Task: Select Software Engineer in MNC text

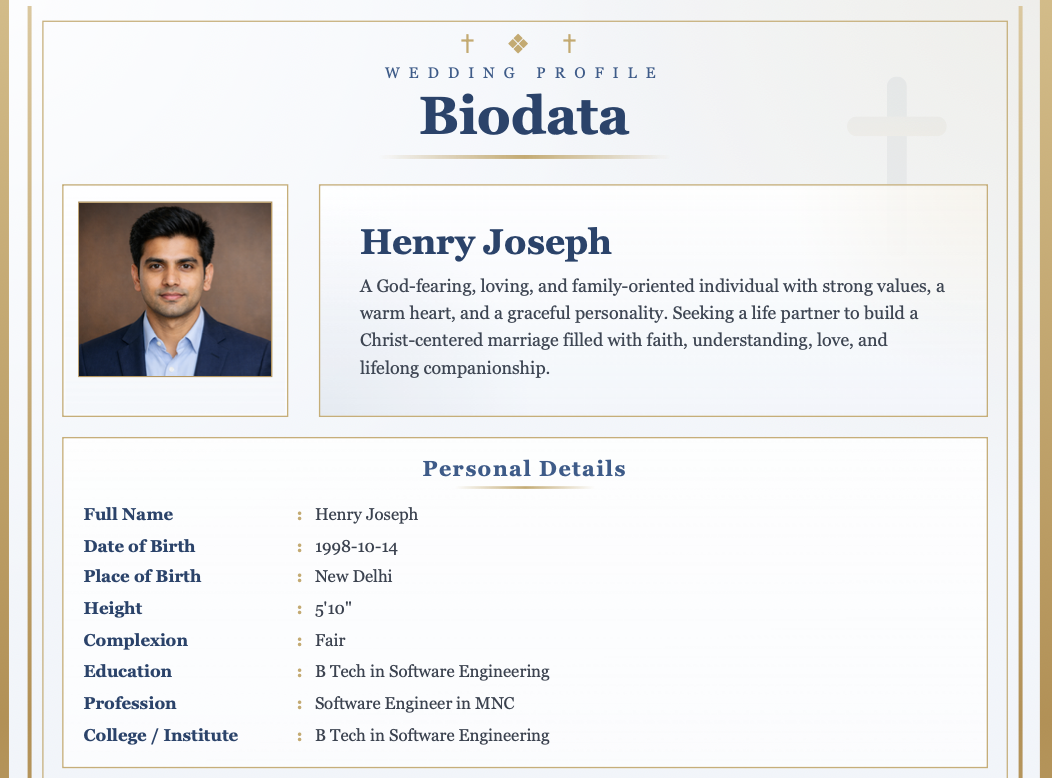Action: [414, 703]
